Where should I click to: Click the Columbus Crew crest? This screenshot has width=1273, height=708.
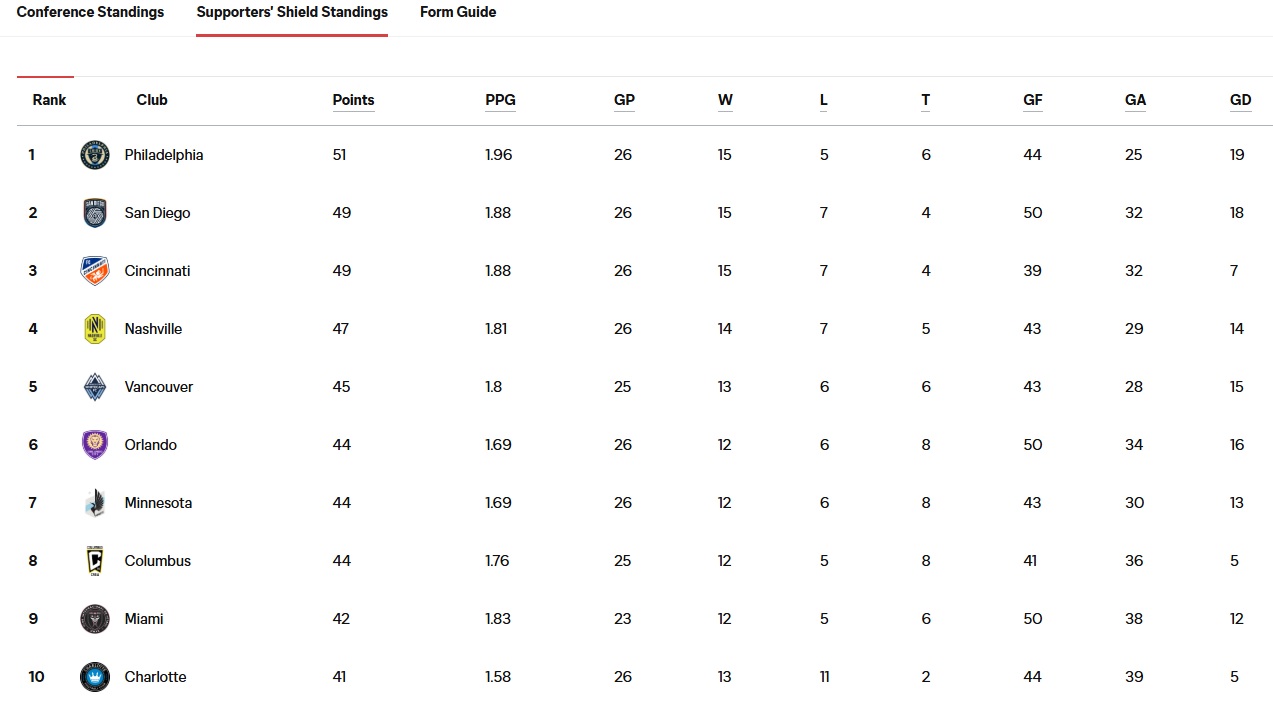click(x=95, y=561)
